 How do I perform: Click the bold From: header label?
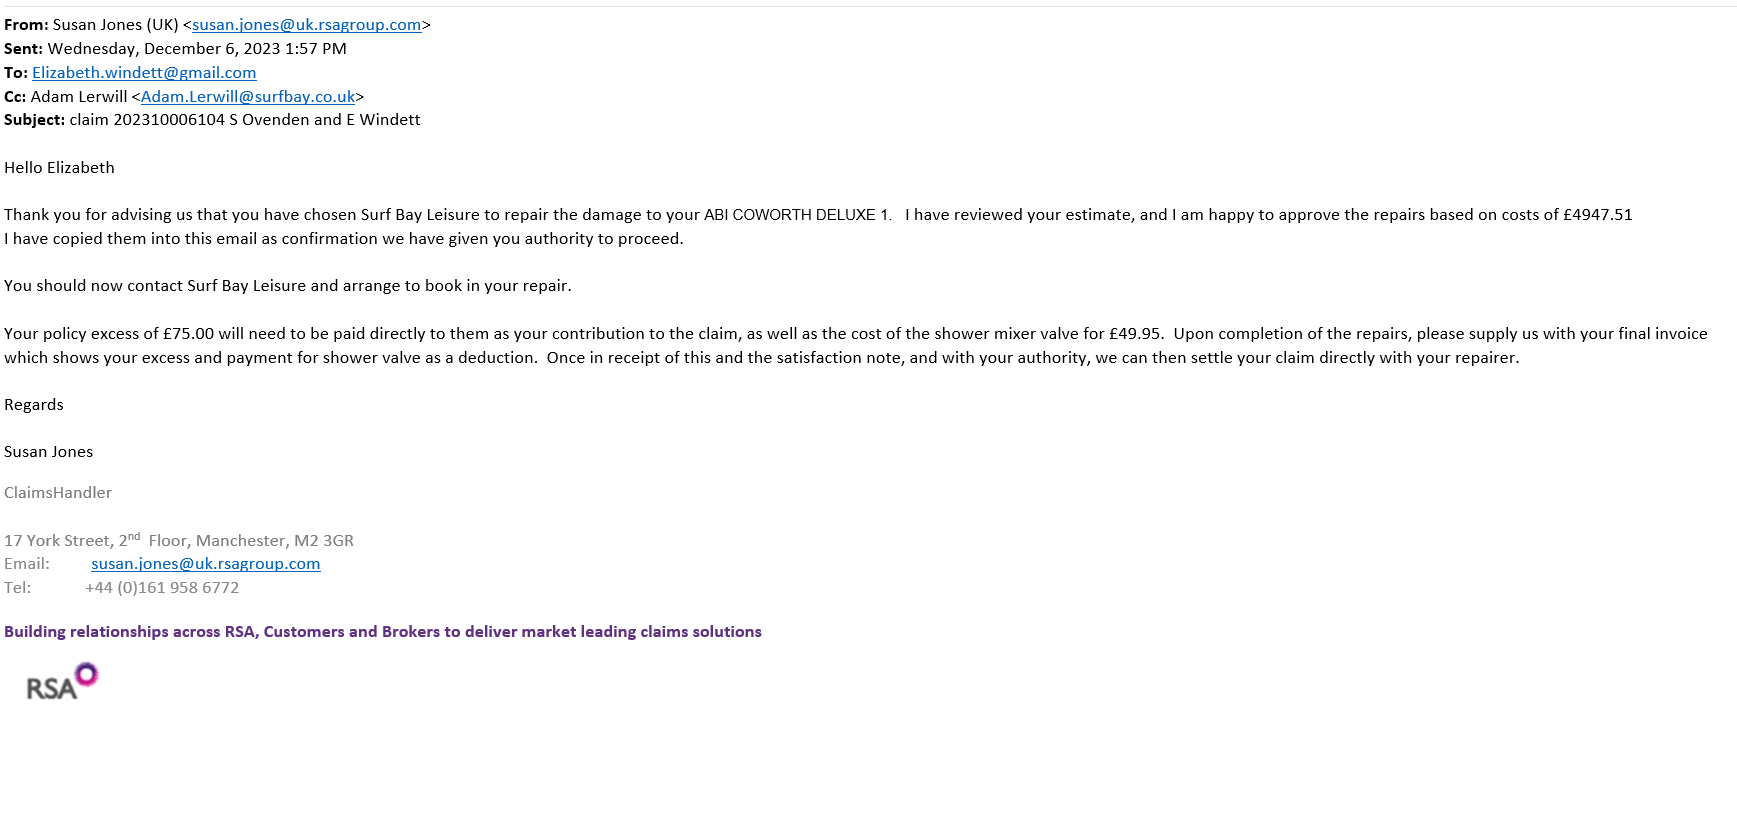coord(26,25)
